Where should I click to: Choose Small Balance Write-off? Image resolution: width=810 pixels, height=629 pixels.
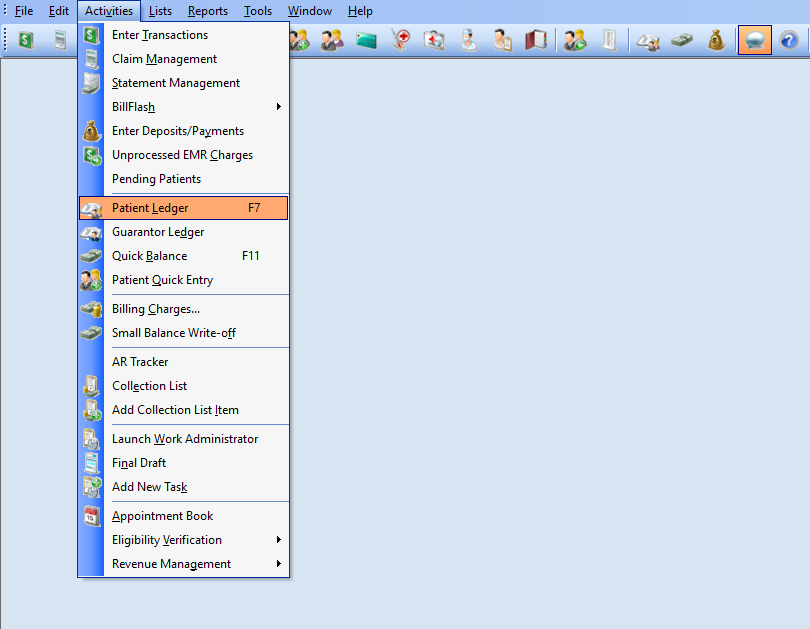click(174, 333)
